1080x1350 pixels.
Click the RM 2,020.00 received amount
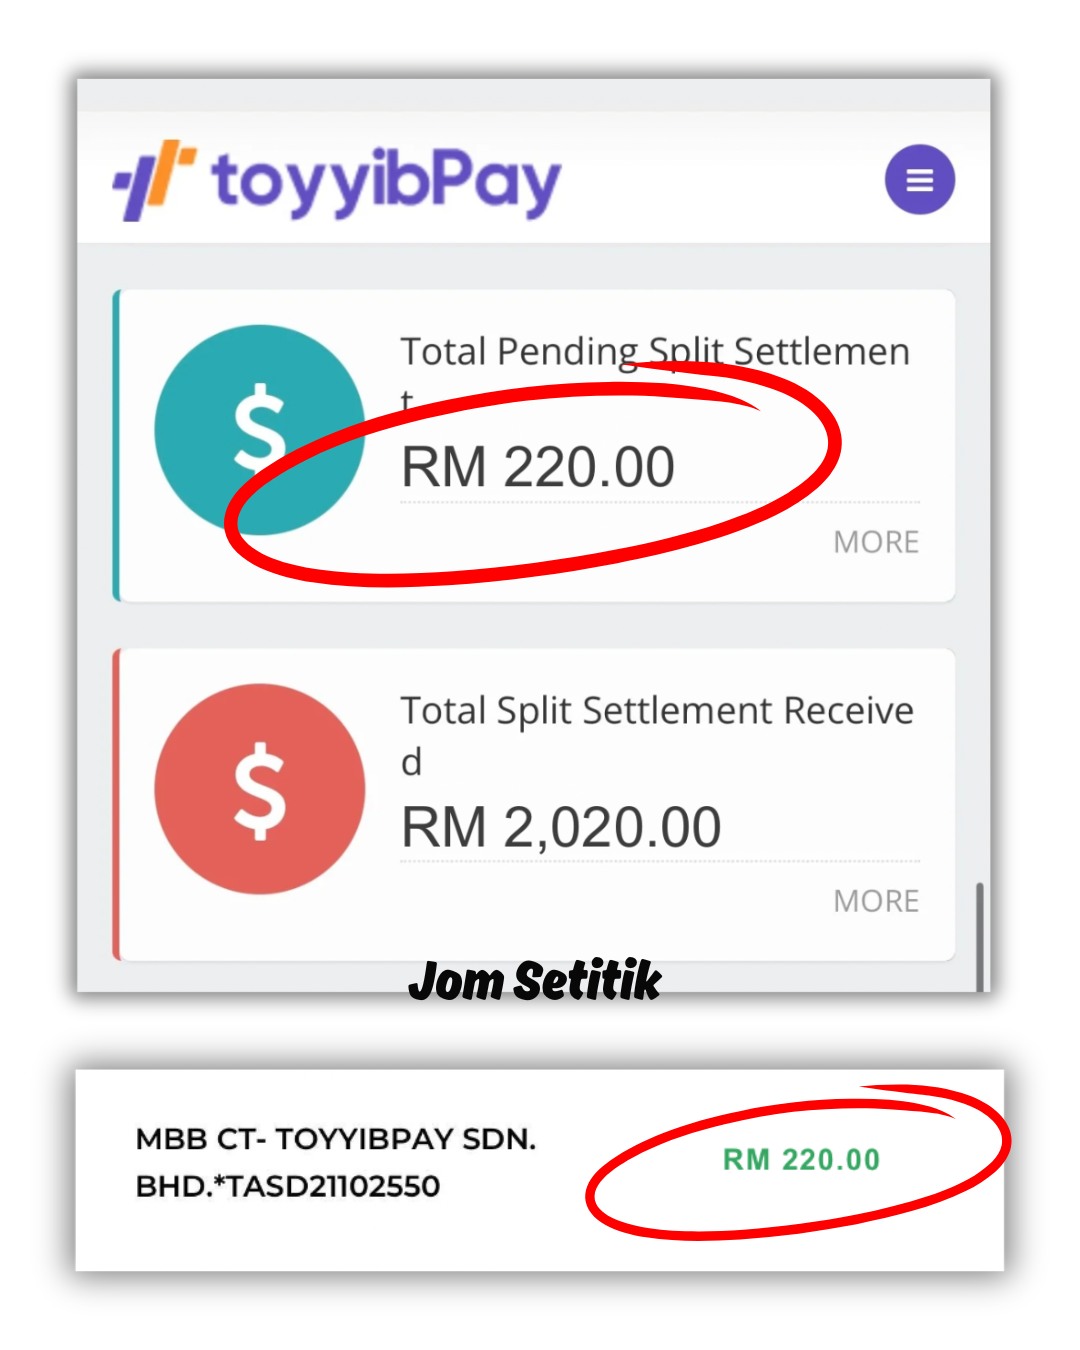(561, 827)
